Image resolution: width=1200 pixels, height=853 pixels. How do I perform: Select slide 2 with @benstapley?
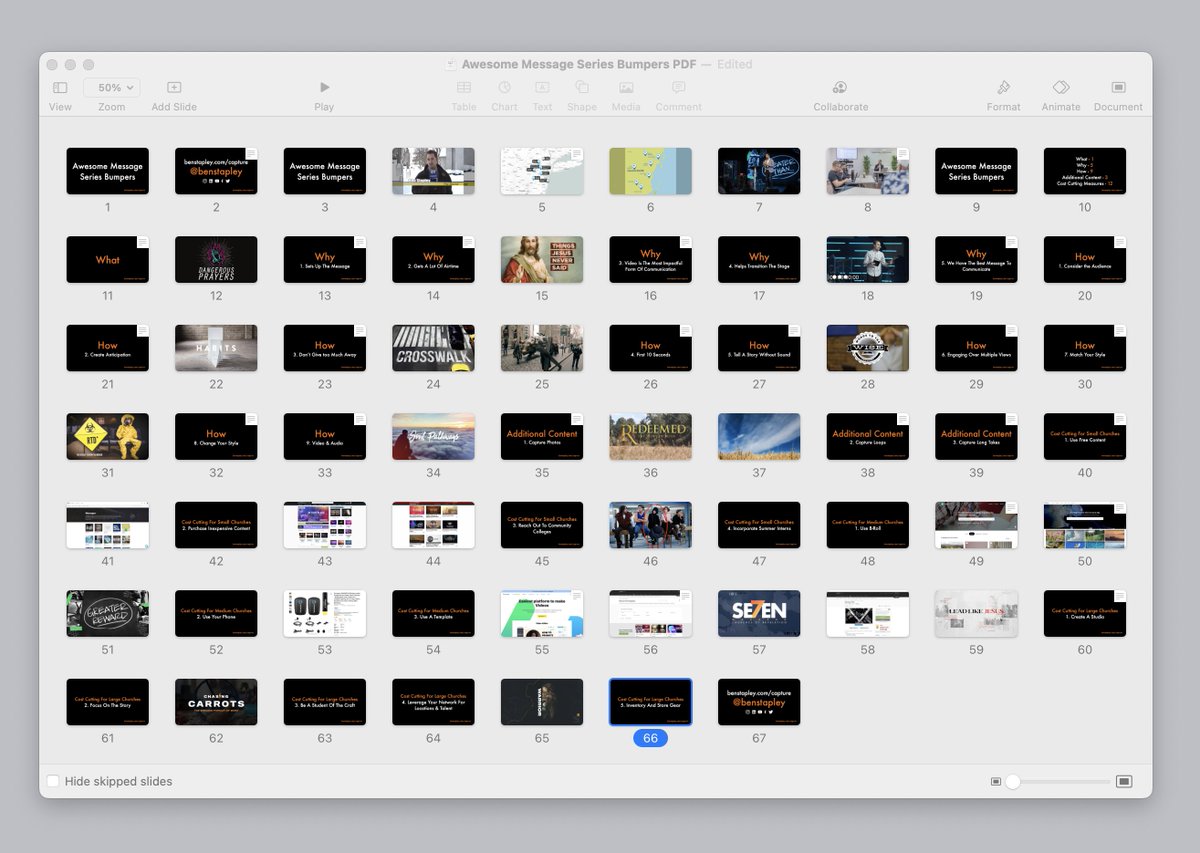pos(216,171)
